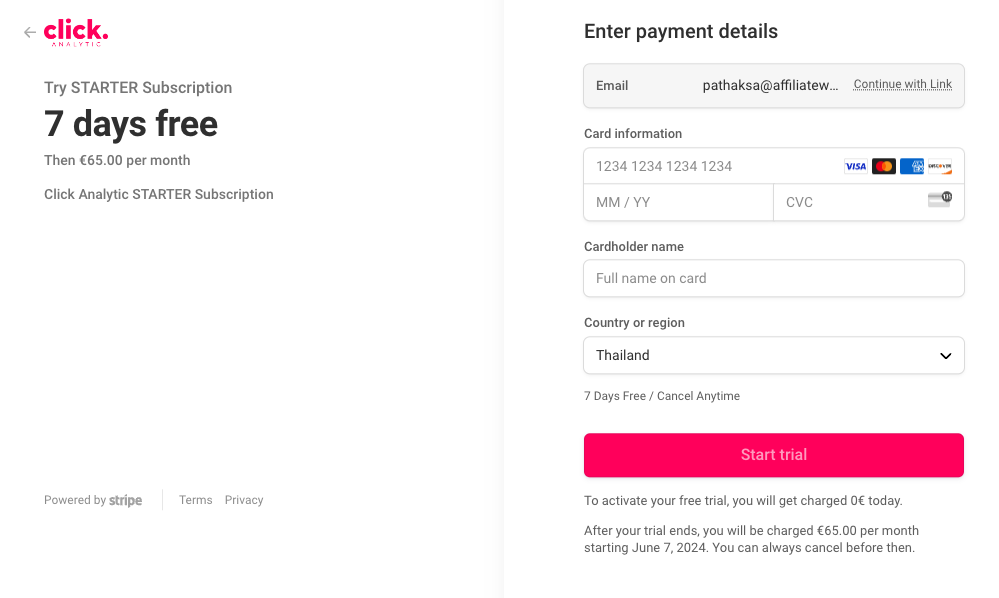Click the American Express icon
This screenshot has width=999, height=598.
(912, 166)
